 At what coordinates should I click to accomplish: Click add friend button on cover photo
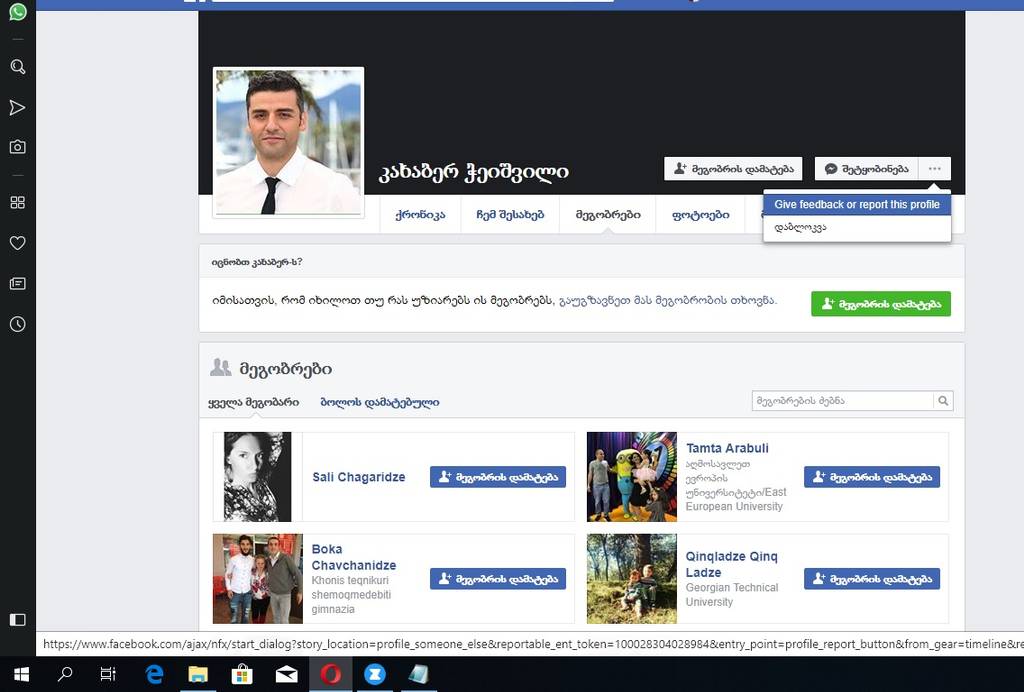pyautogui.click(x=733, y=168)
